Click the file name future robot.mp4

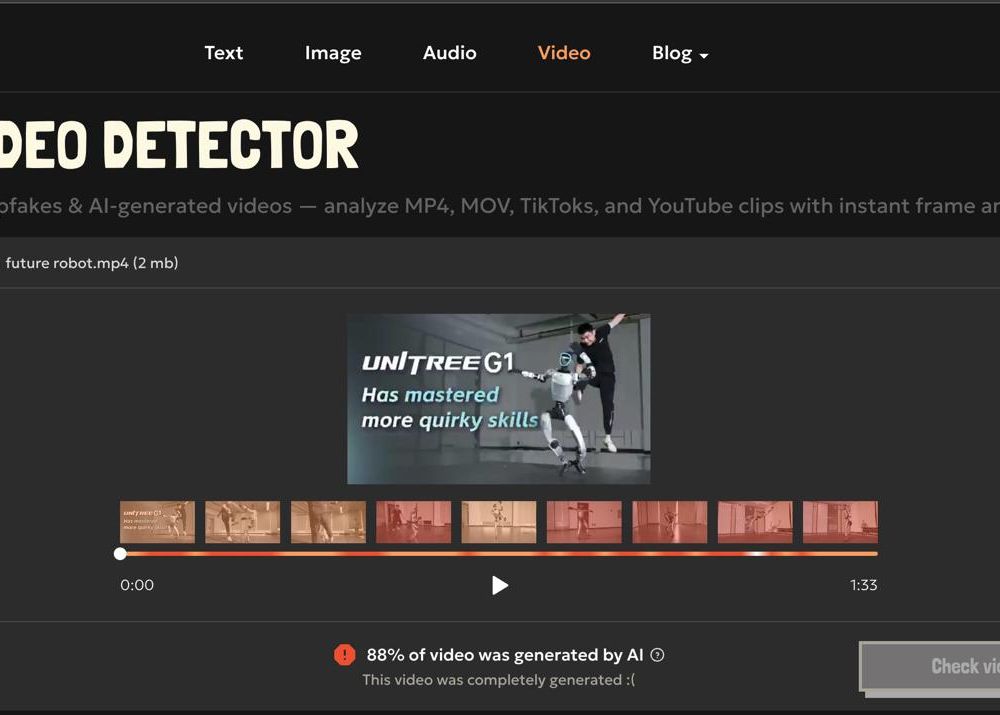click(91, 263)
